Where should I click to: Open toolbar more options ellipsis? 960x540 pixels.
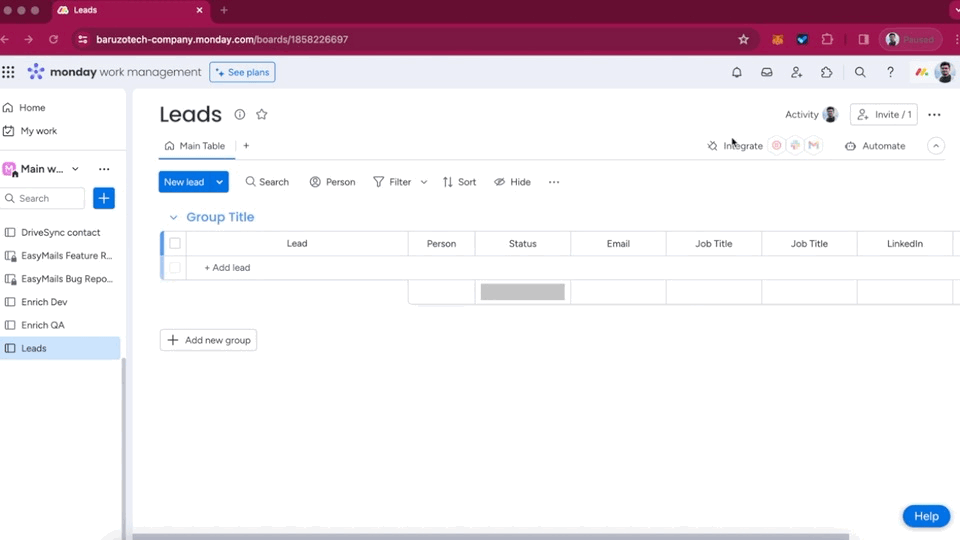[554, 182]
